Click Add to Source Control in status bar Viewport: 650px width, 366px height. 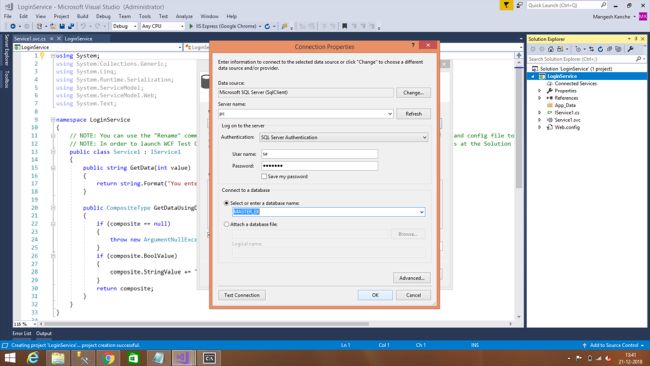[x=613, y=345]
